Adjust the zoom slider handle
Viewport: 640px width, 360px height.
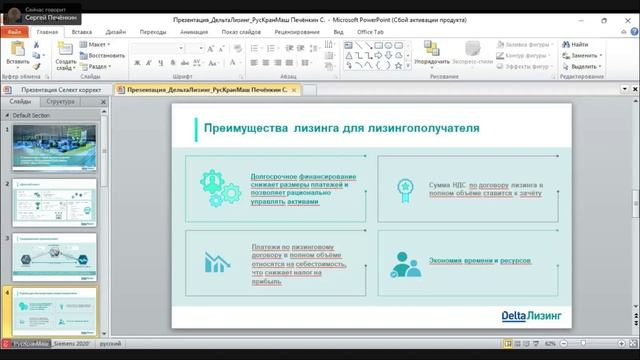(583, 344)
